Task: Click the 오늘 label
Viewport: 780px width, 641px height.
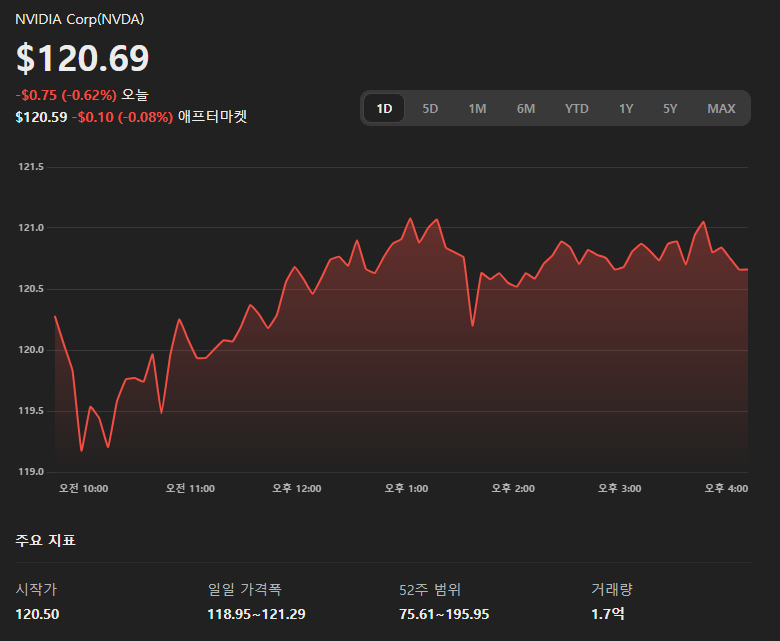Action: coord(135,94)
